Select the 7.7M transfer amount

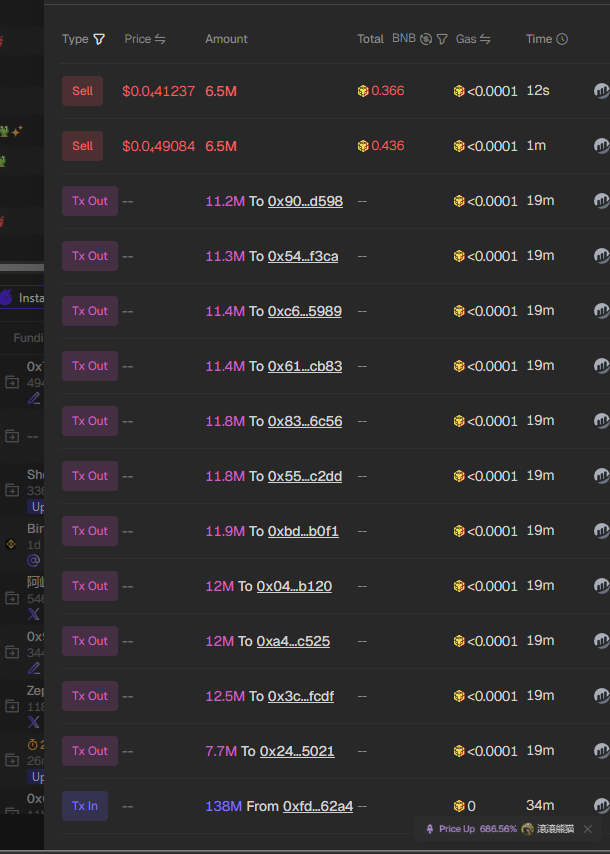point(221,751)
